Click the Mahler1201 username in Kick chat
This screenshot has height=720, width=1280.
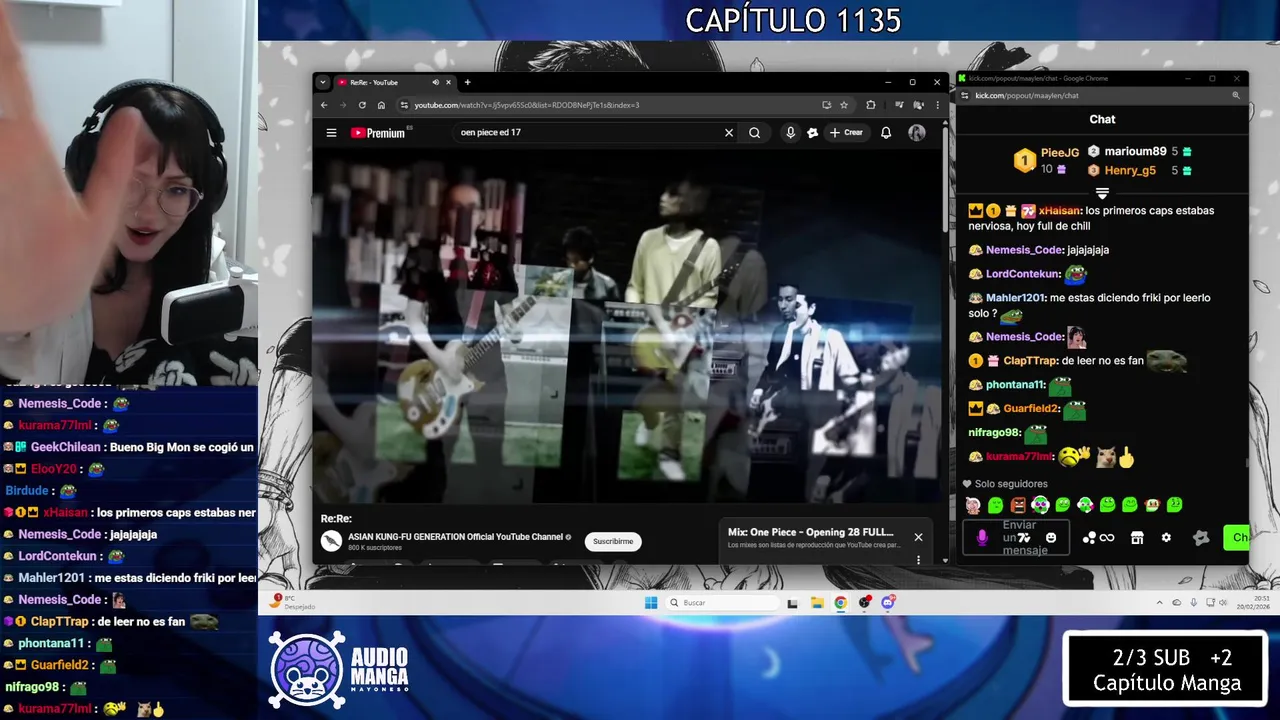1015,298
